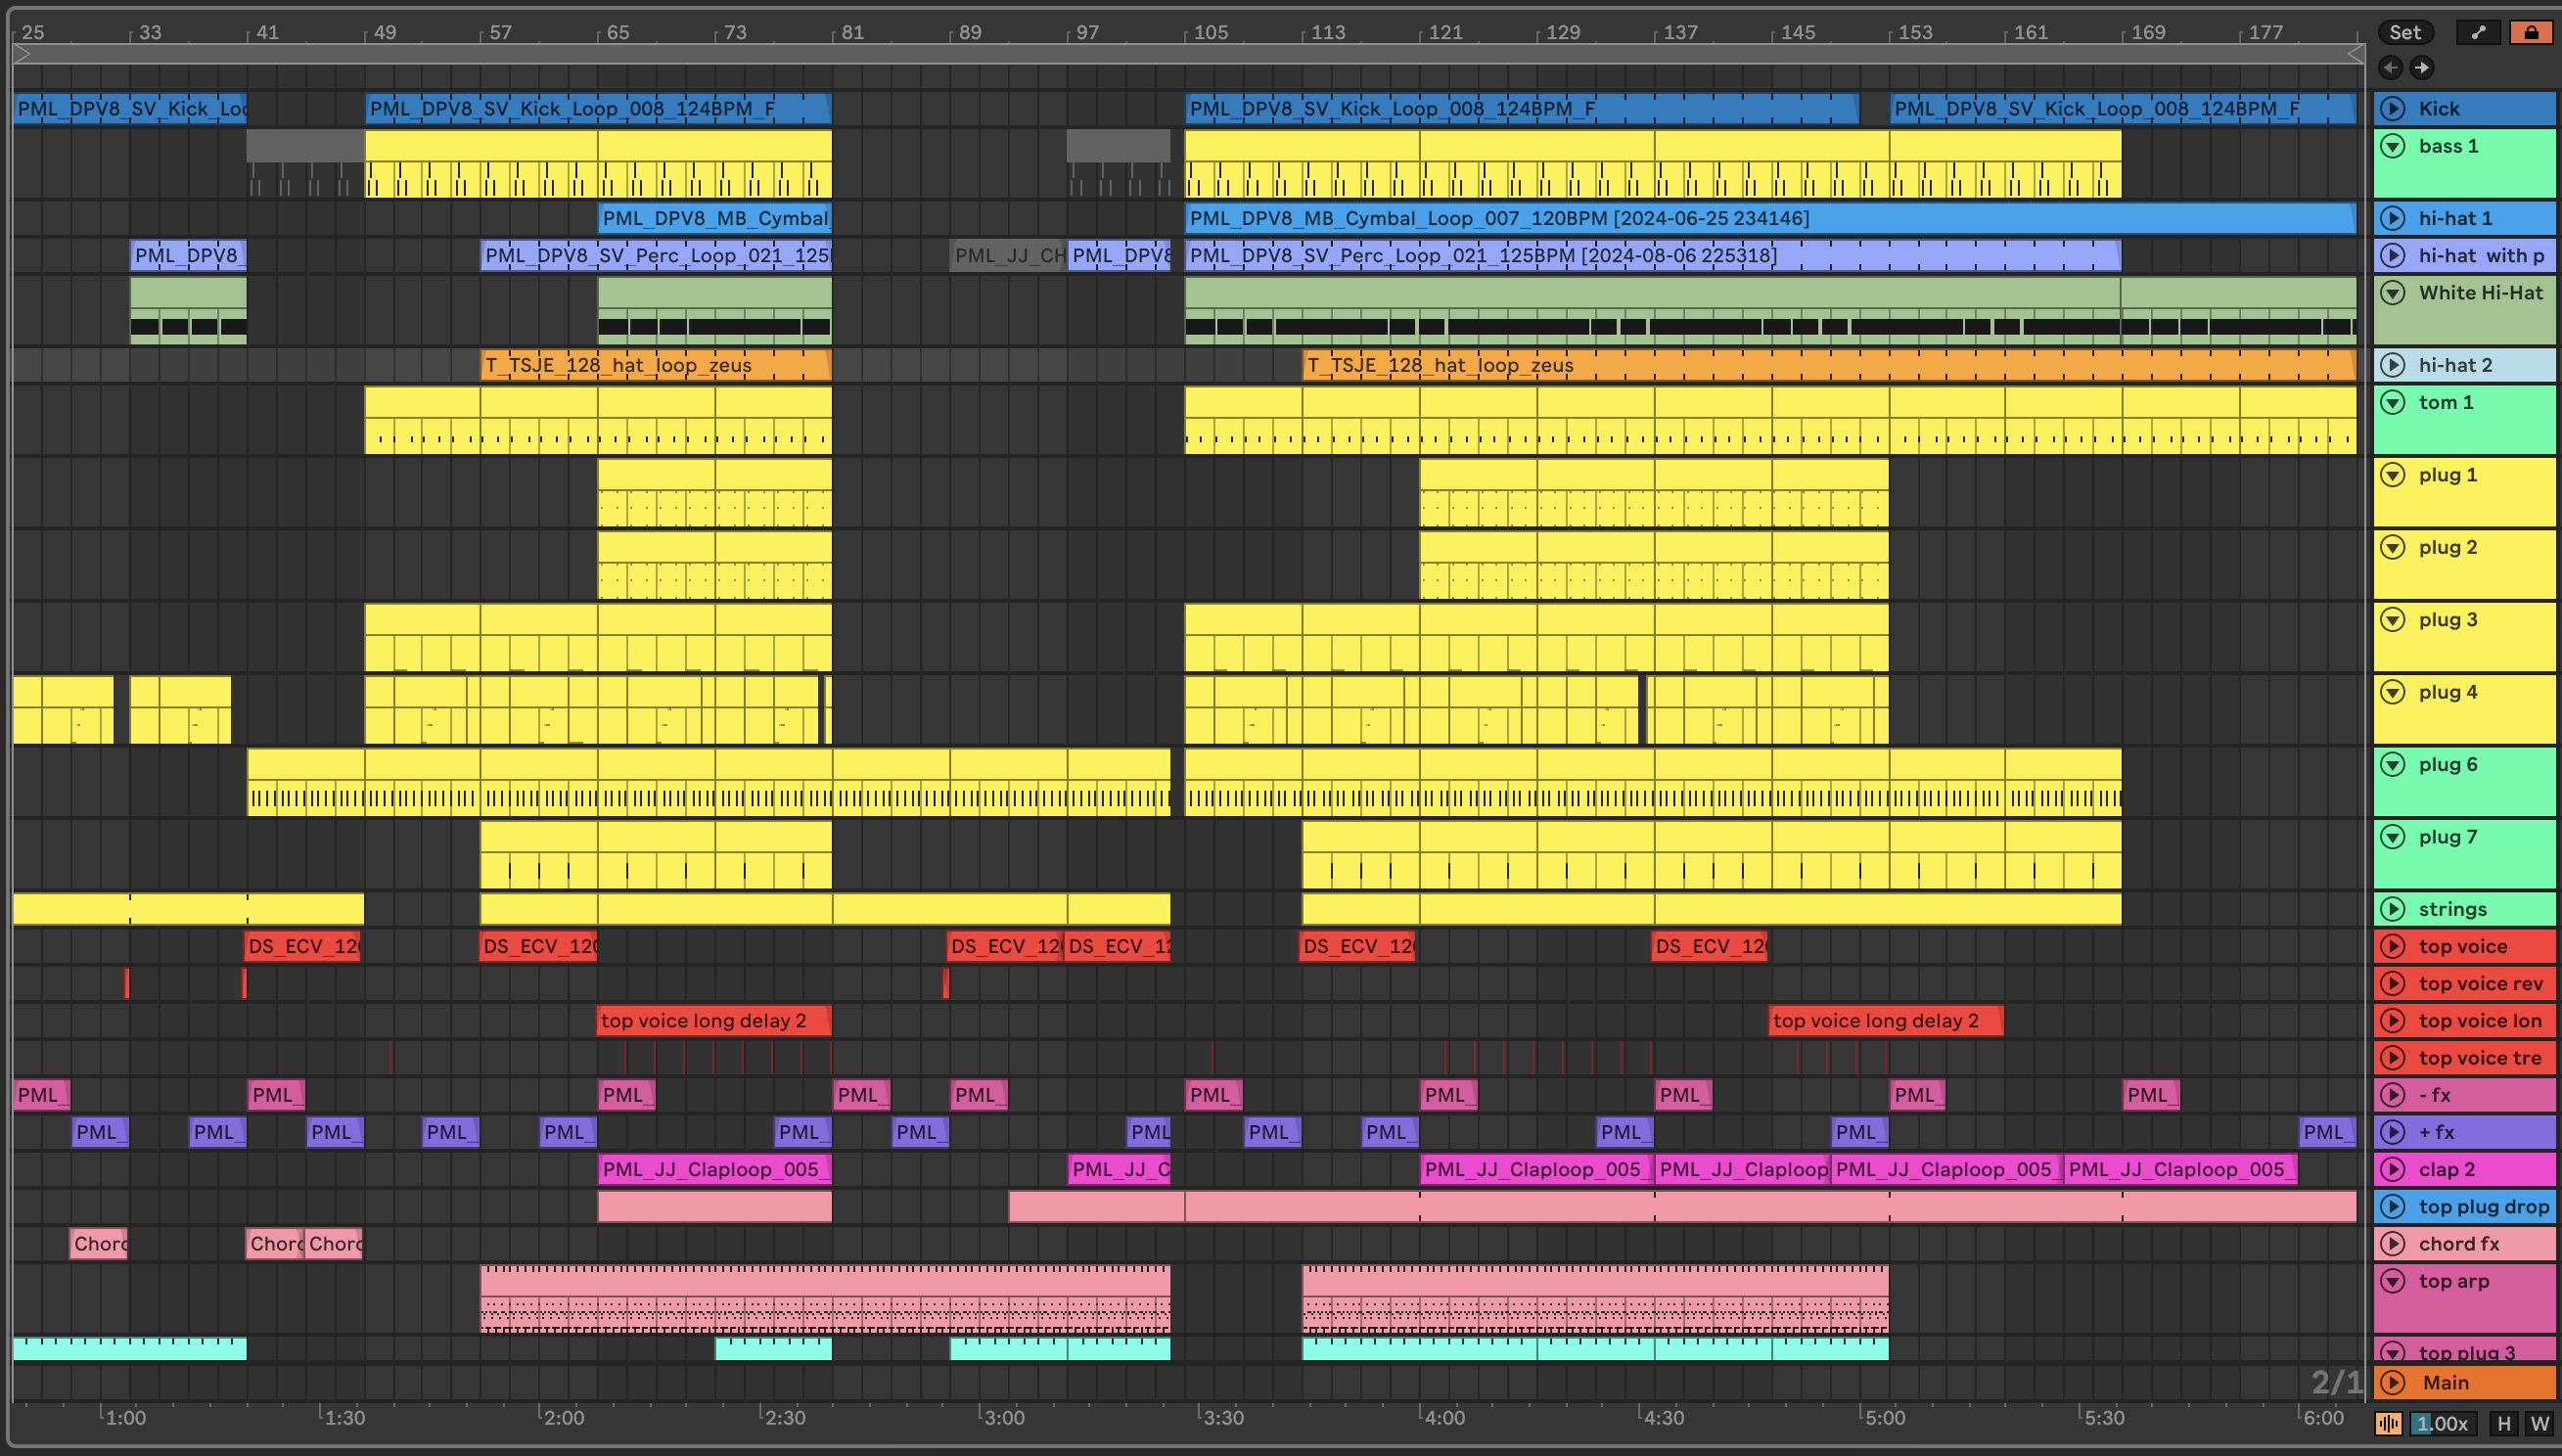Unfold the clap 2 track arrow
This screenshot has height=1456, width=2562.
point(2392,1169)
